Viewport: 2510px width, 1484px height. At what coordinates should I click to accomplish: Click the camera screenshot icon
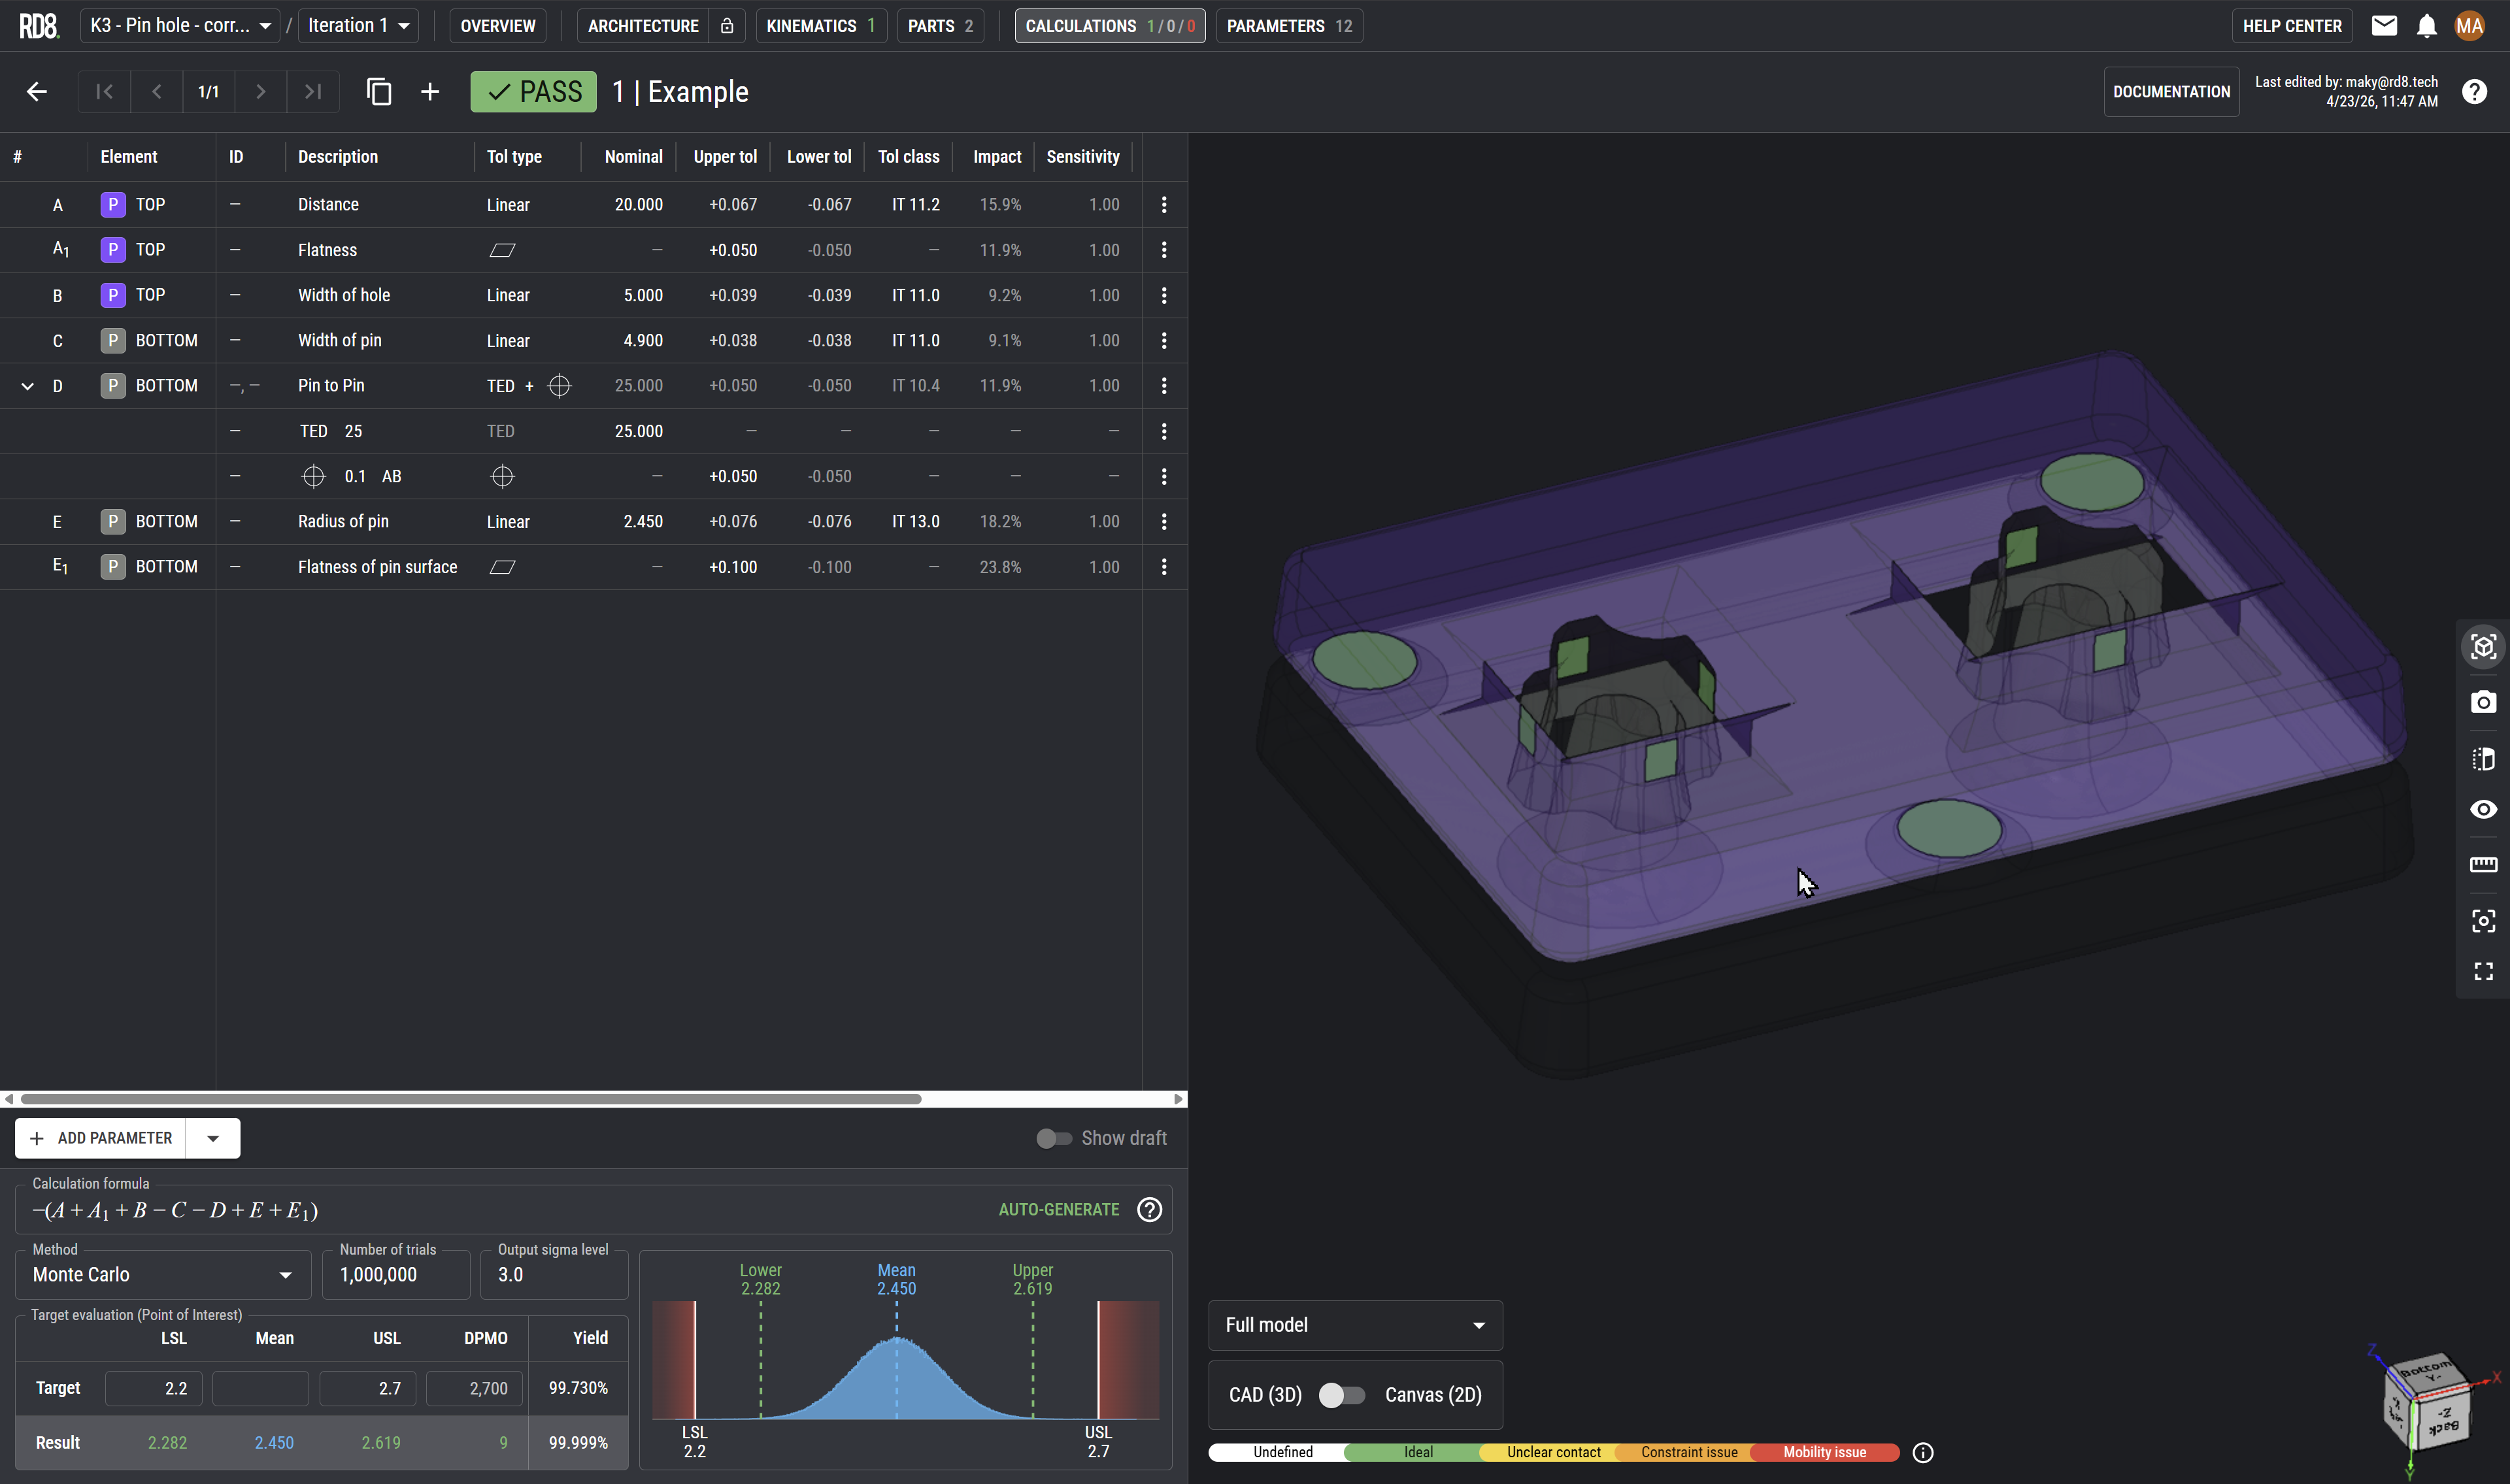2483,702
